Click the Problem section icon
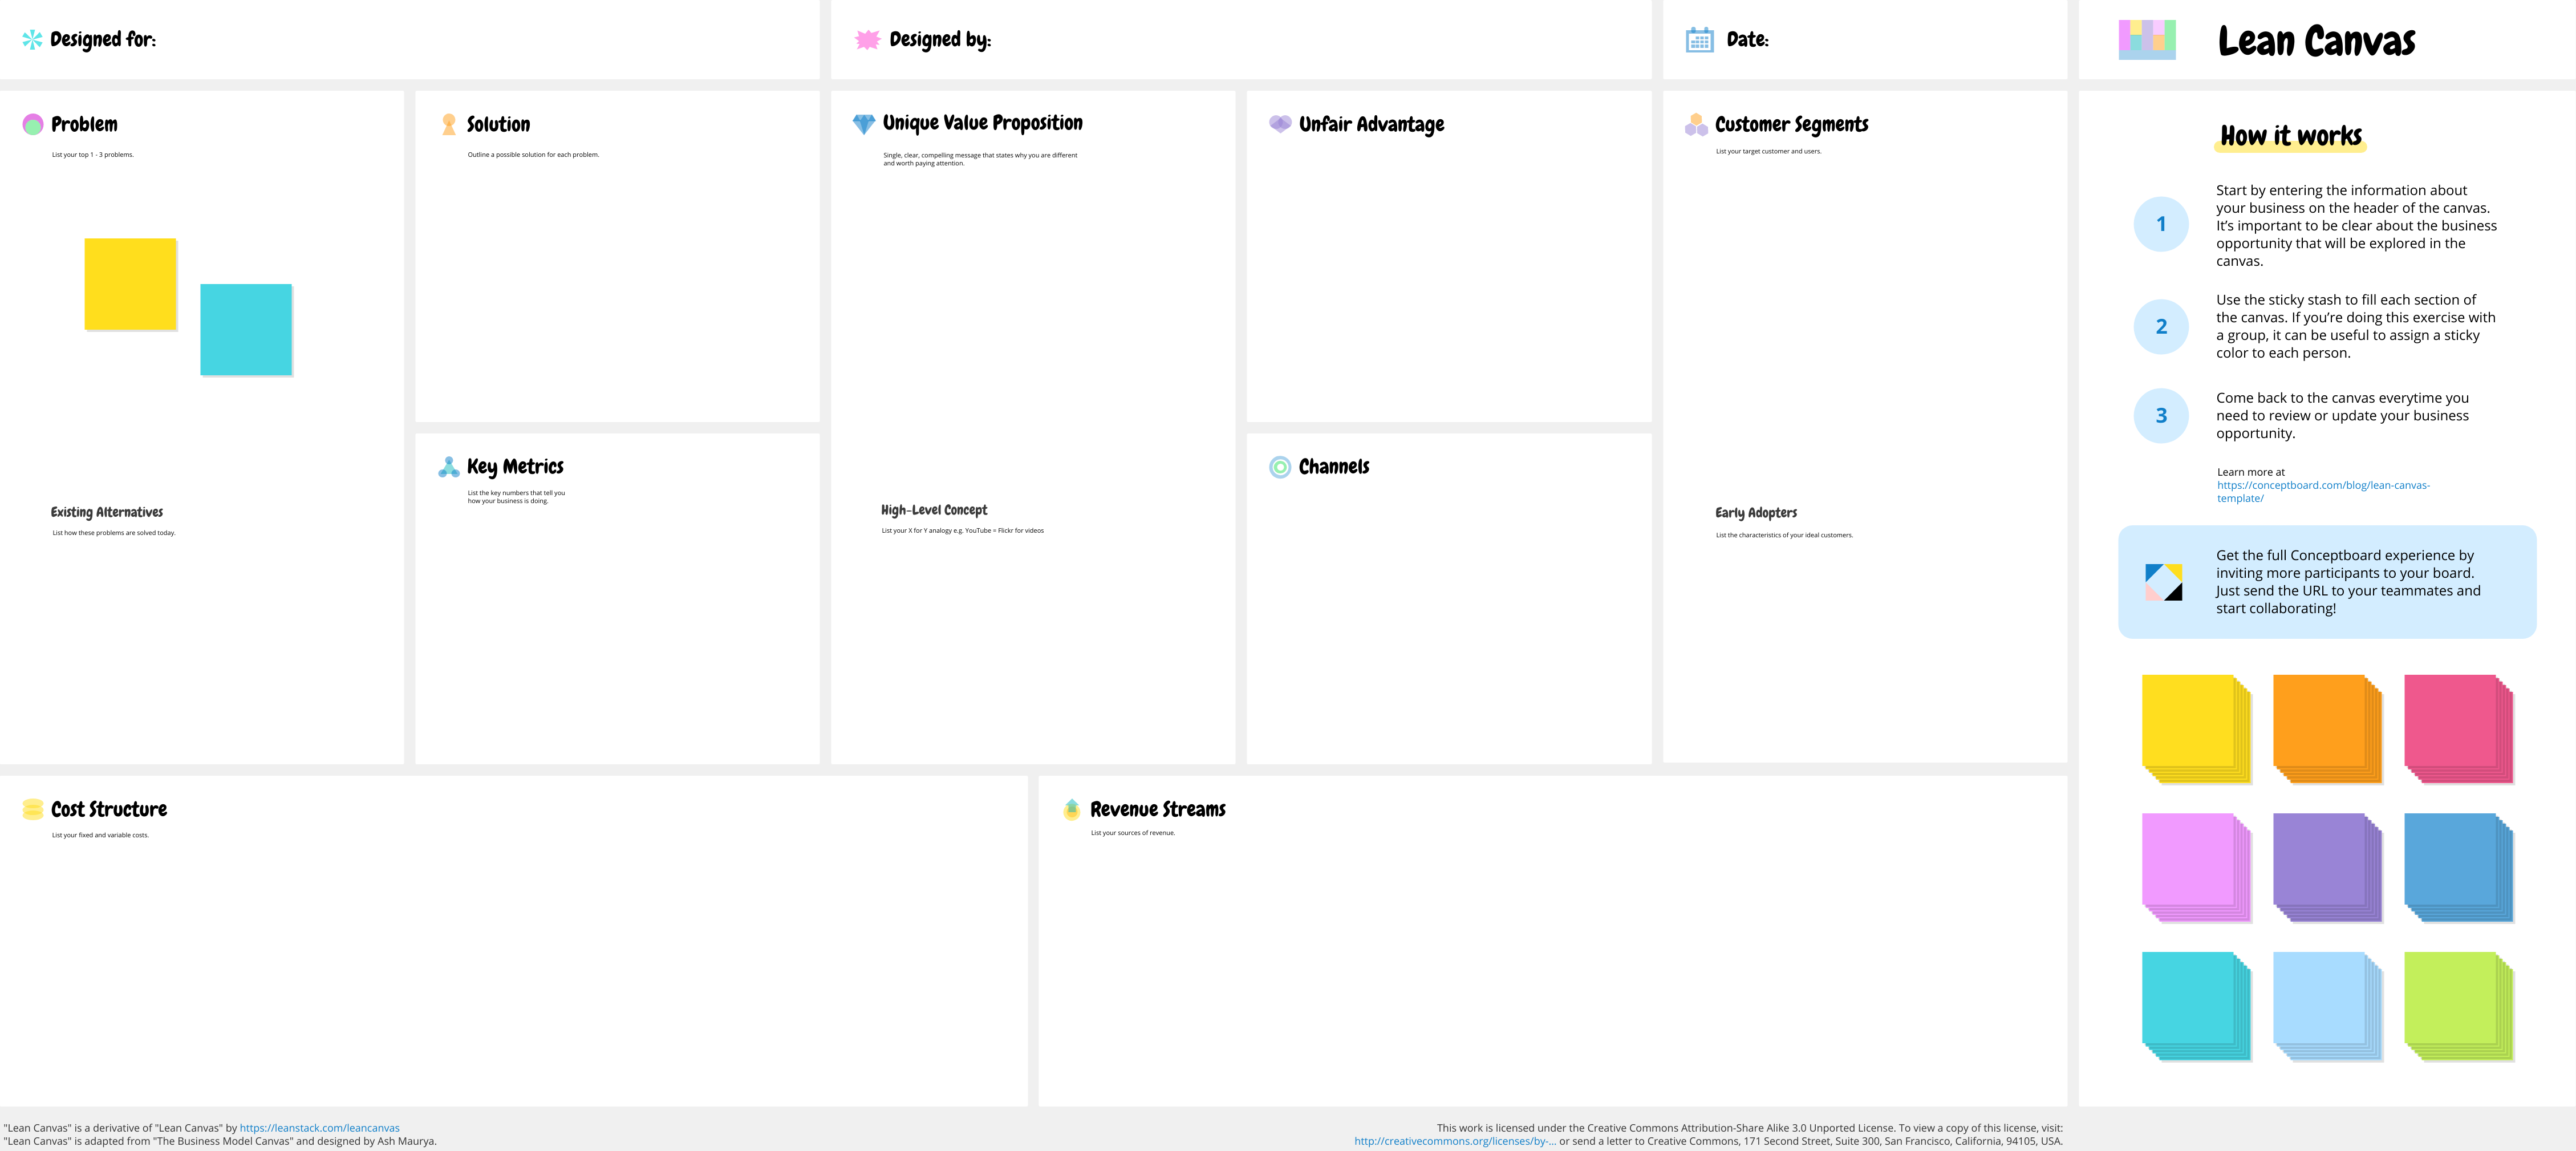This screenshot has height=1151, width=2576. click(x=30, y=123)
